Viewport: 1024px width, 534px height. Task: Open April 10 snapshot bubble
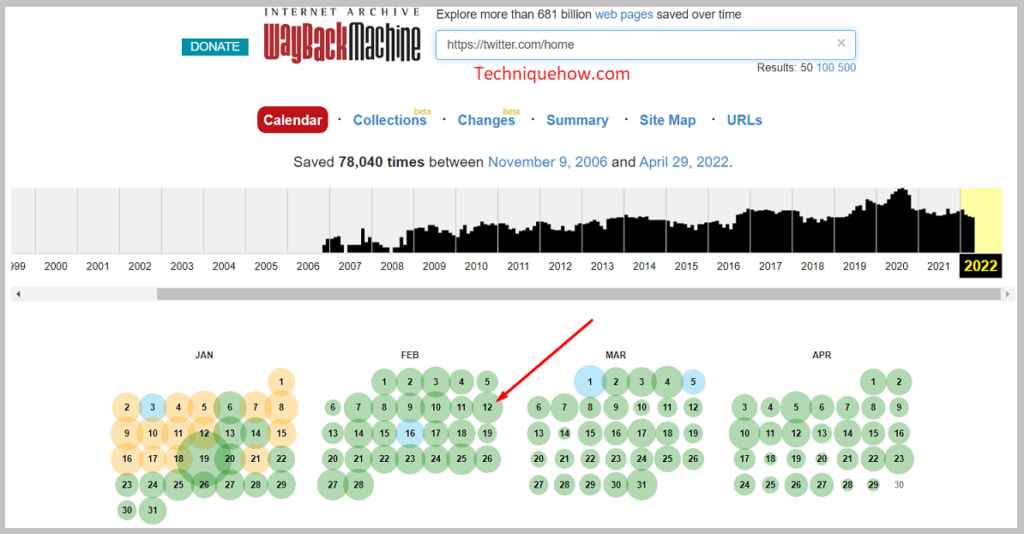pyautogui.click(x=744, y=433)
